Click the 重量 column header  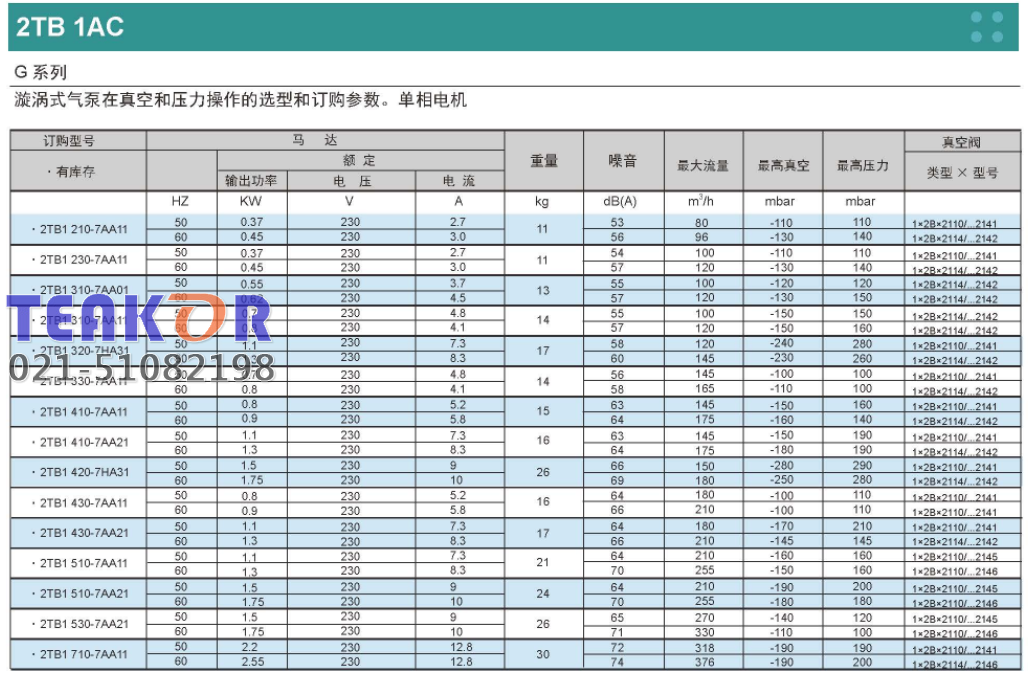coord(543,160)
